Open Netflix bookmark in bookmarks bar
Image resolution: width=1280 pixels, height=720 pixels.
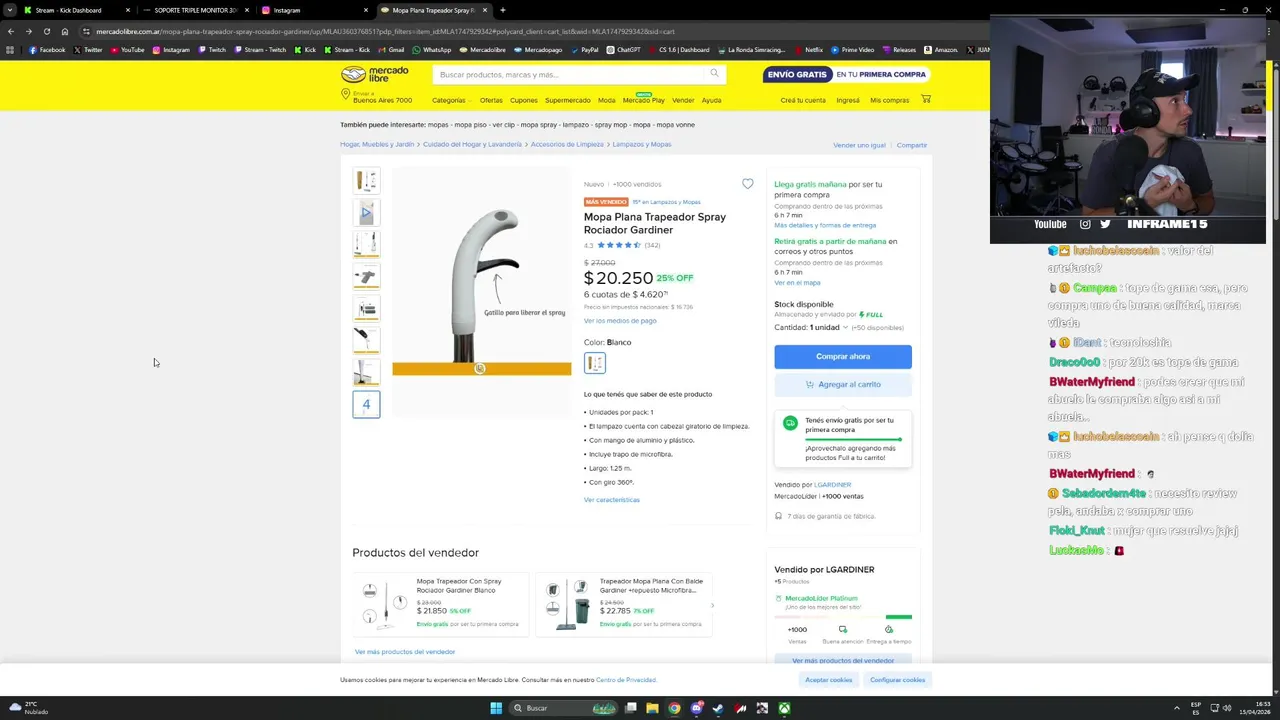[808, 49]
